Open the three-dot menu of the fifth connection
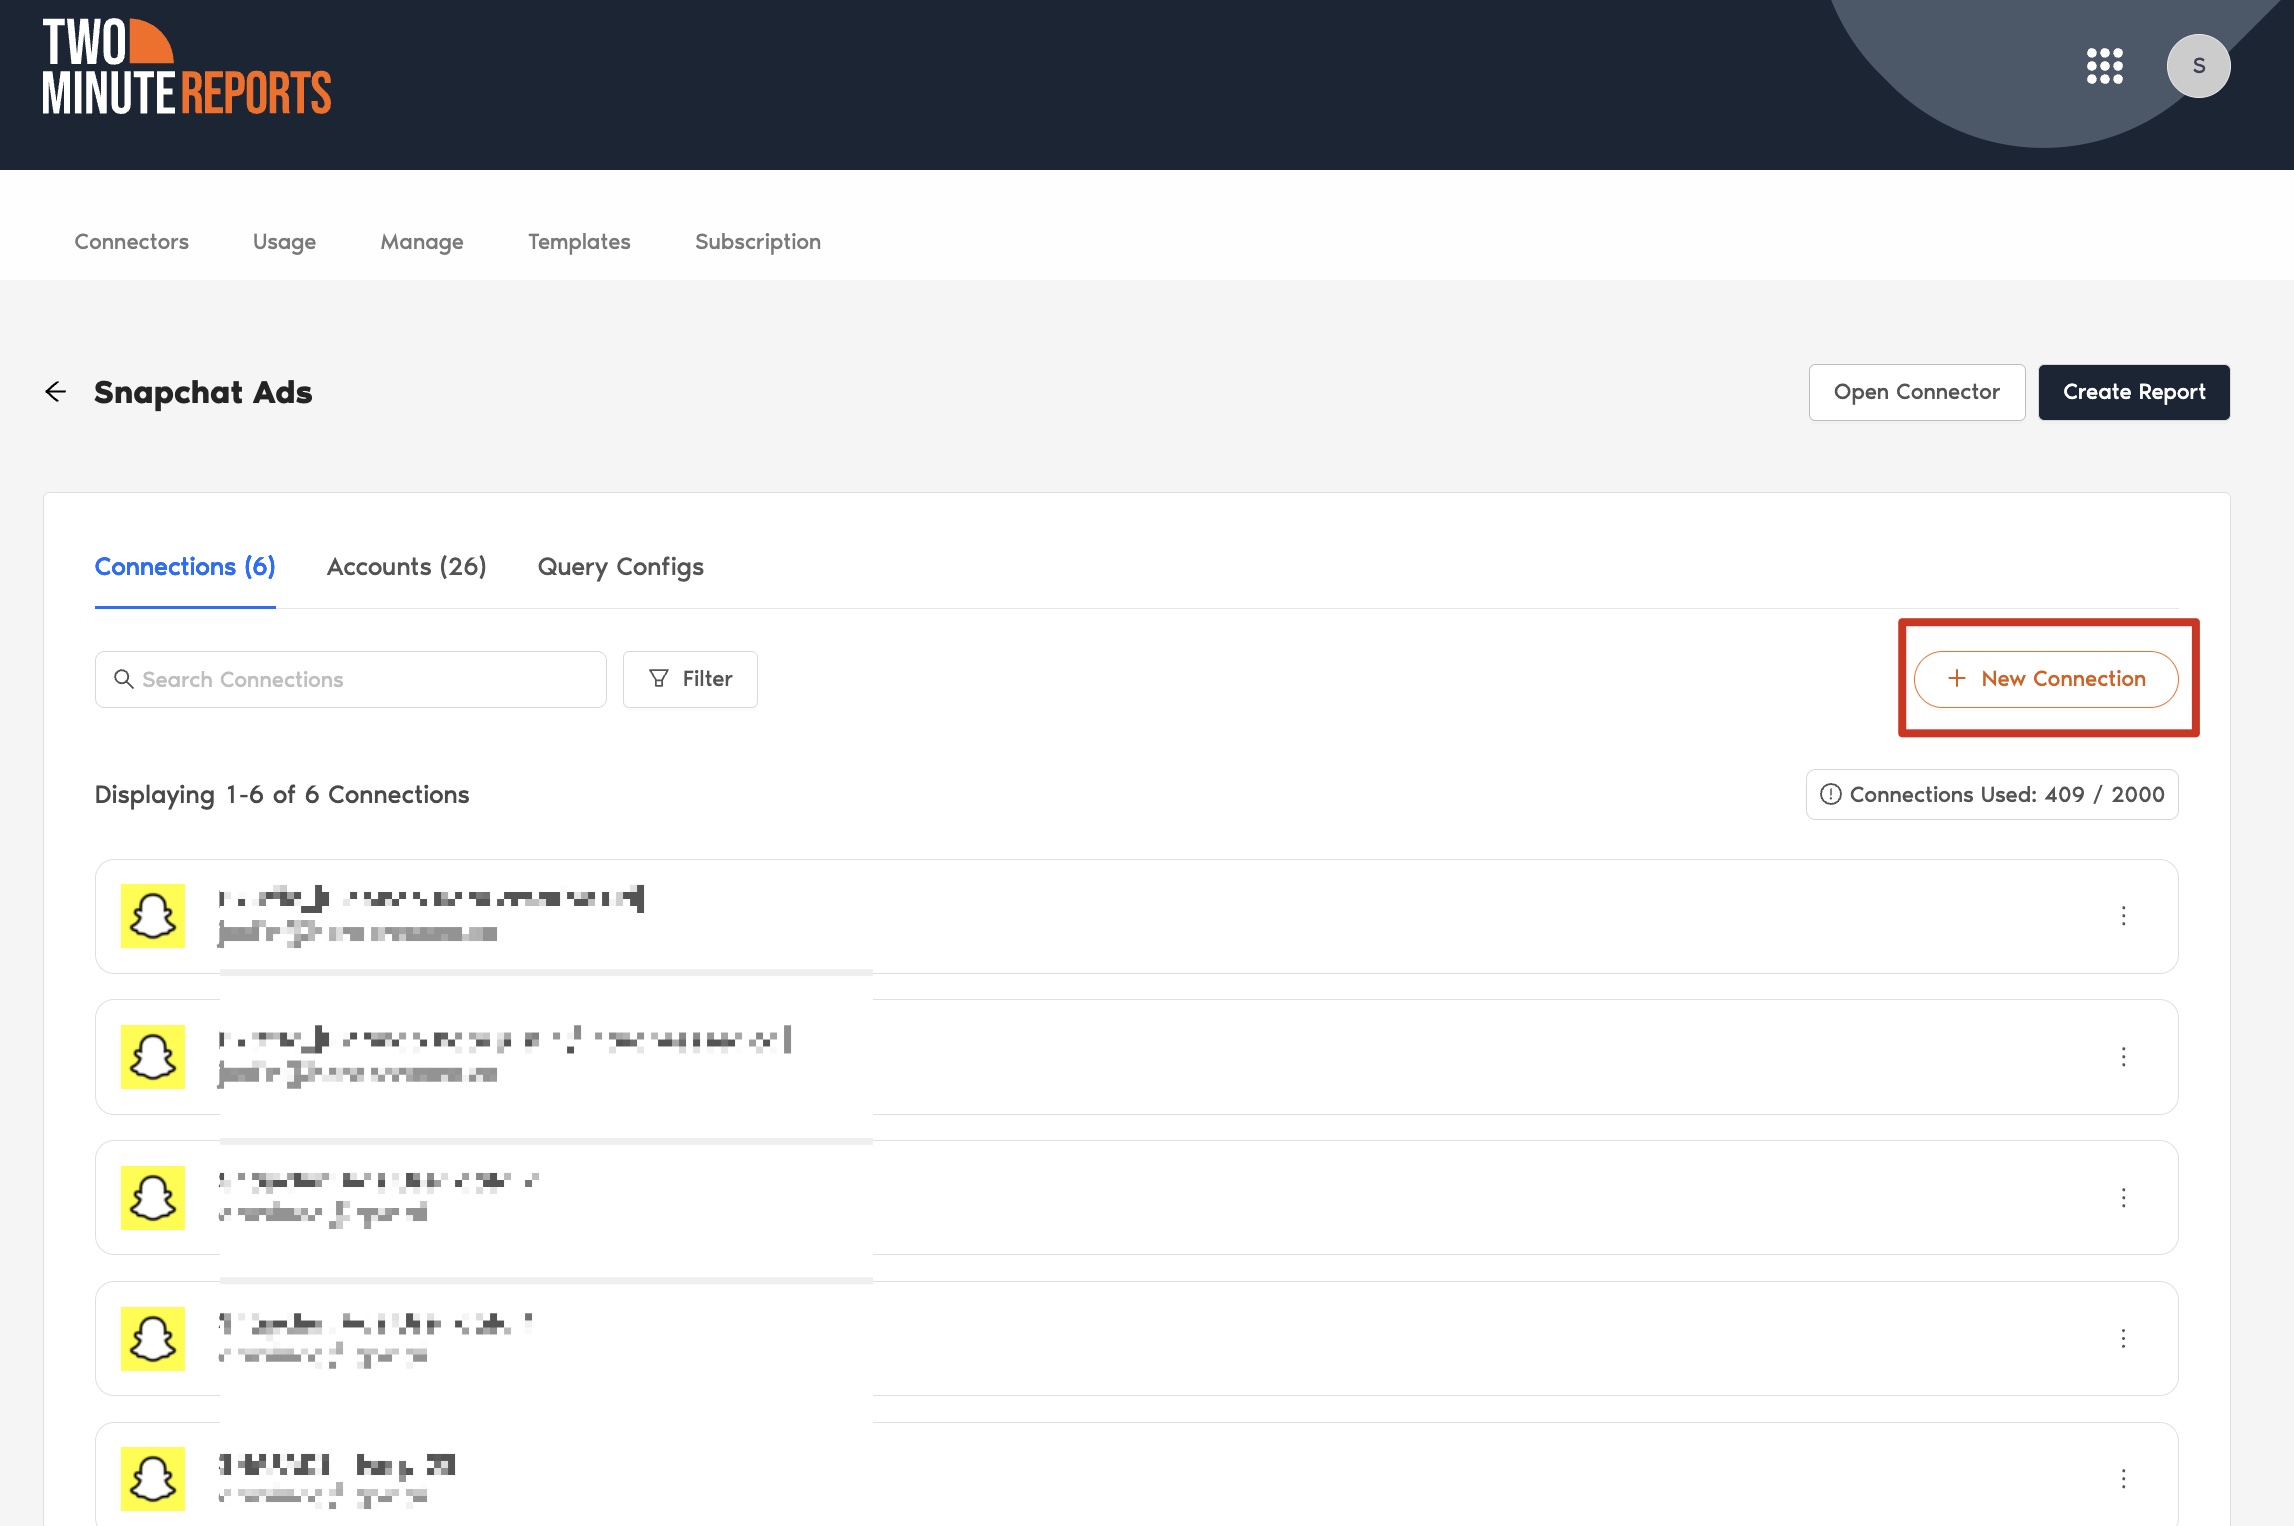The width and height of the screenshot is (2294, 1526). point(2123,1479)
